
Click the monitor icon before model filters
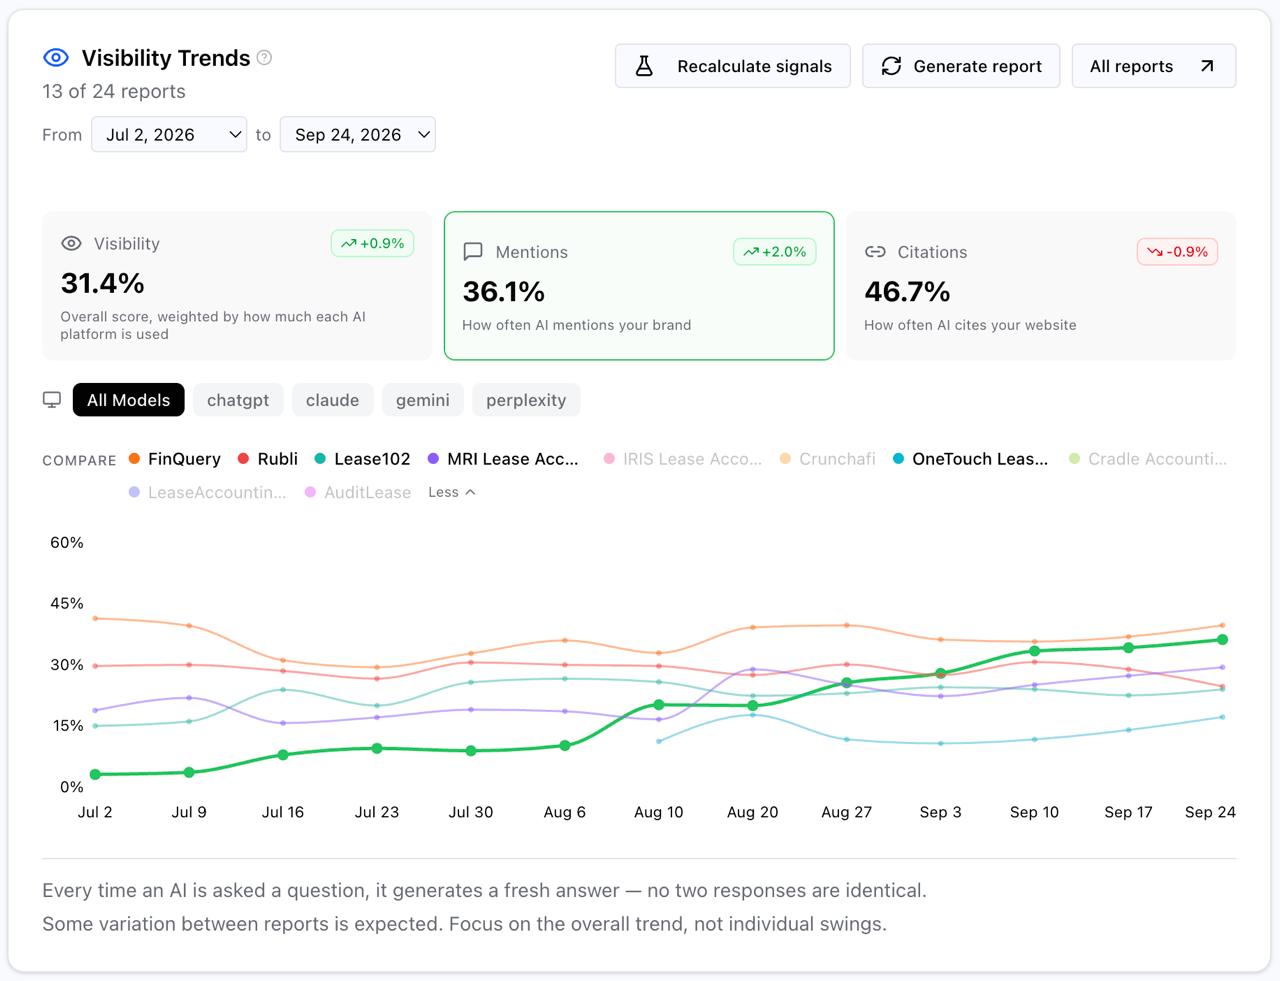click(x=52, y=400)
